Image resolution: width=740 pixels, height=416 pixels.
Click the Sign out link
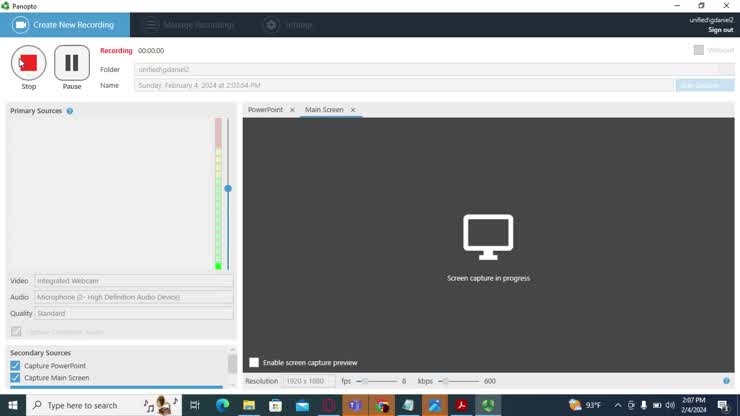(x=720, y=30)
